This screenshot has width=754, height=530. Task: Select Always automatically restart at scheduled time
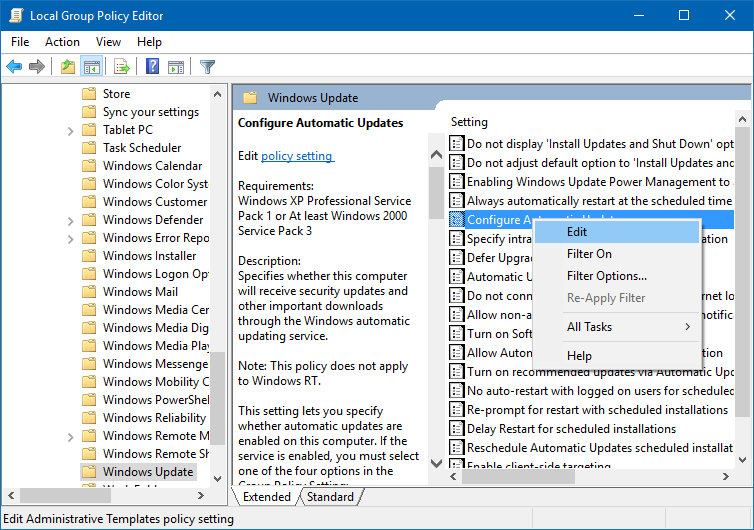[600, 201]
